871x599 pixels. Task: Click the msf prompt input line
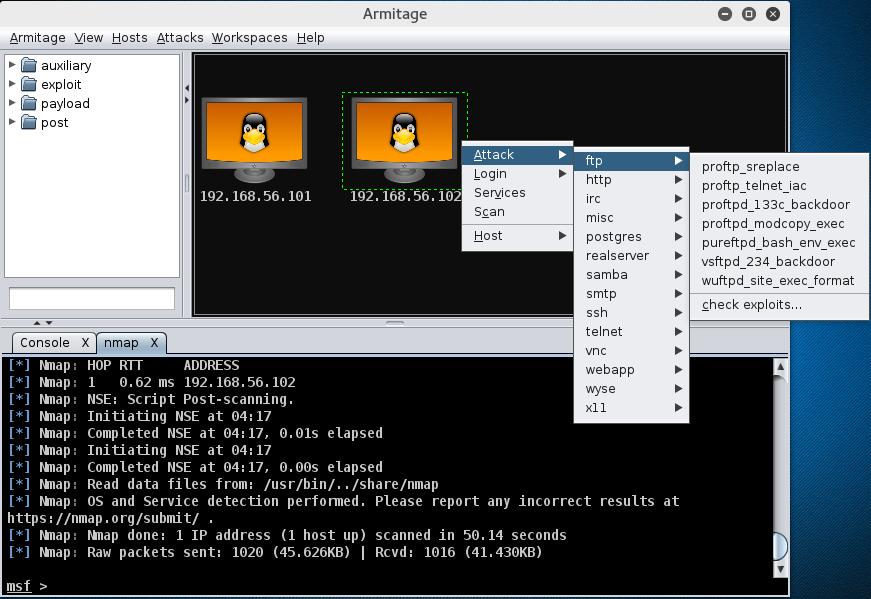coord(394,586)
